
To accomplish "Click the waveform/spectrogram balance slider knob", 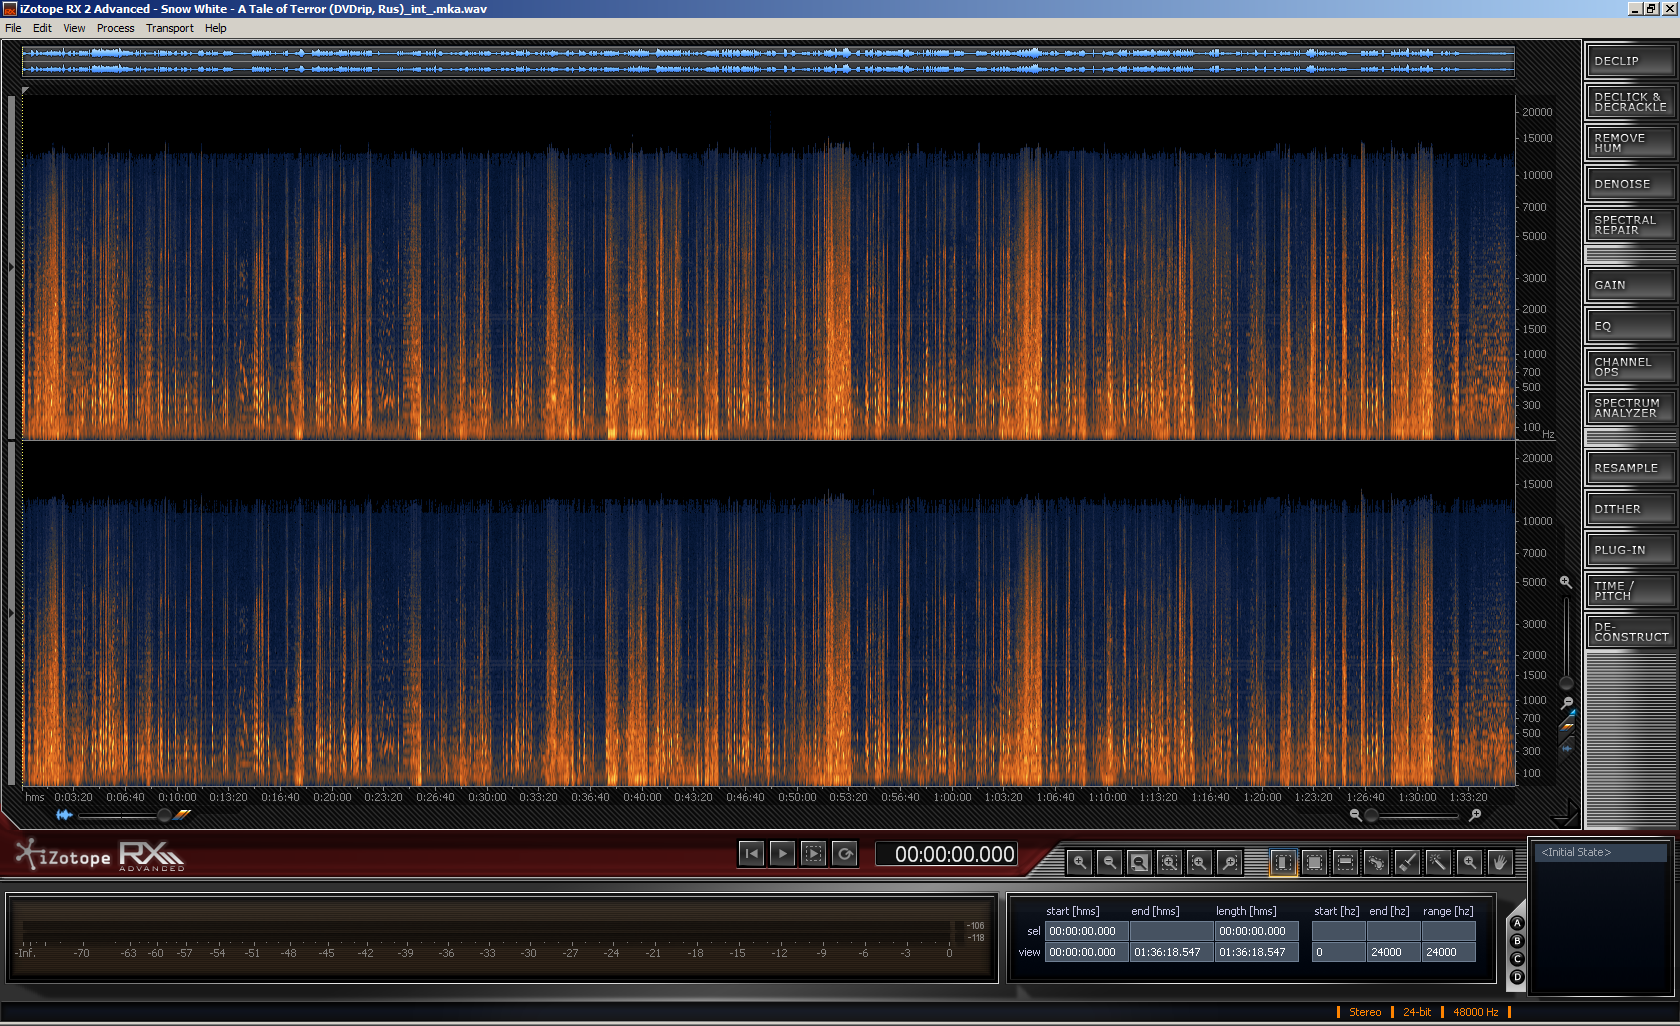I will click(x=164, y=815).
